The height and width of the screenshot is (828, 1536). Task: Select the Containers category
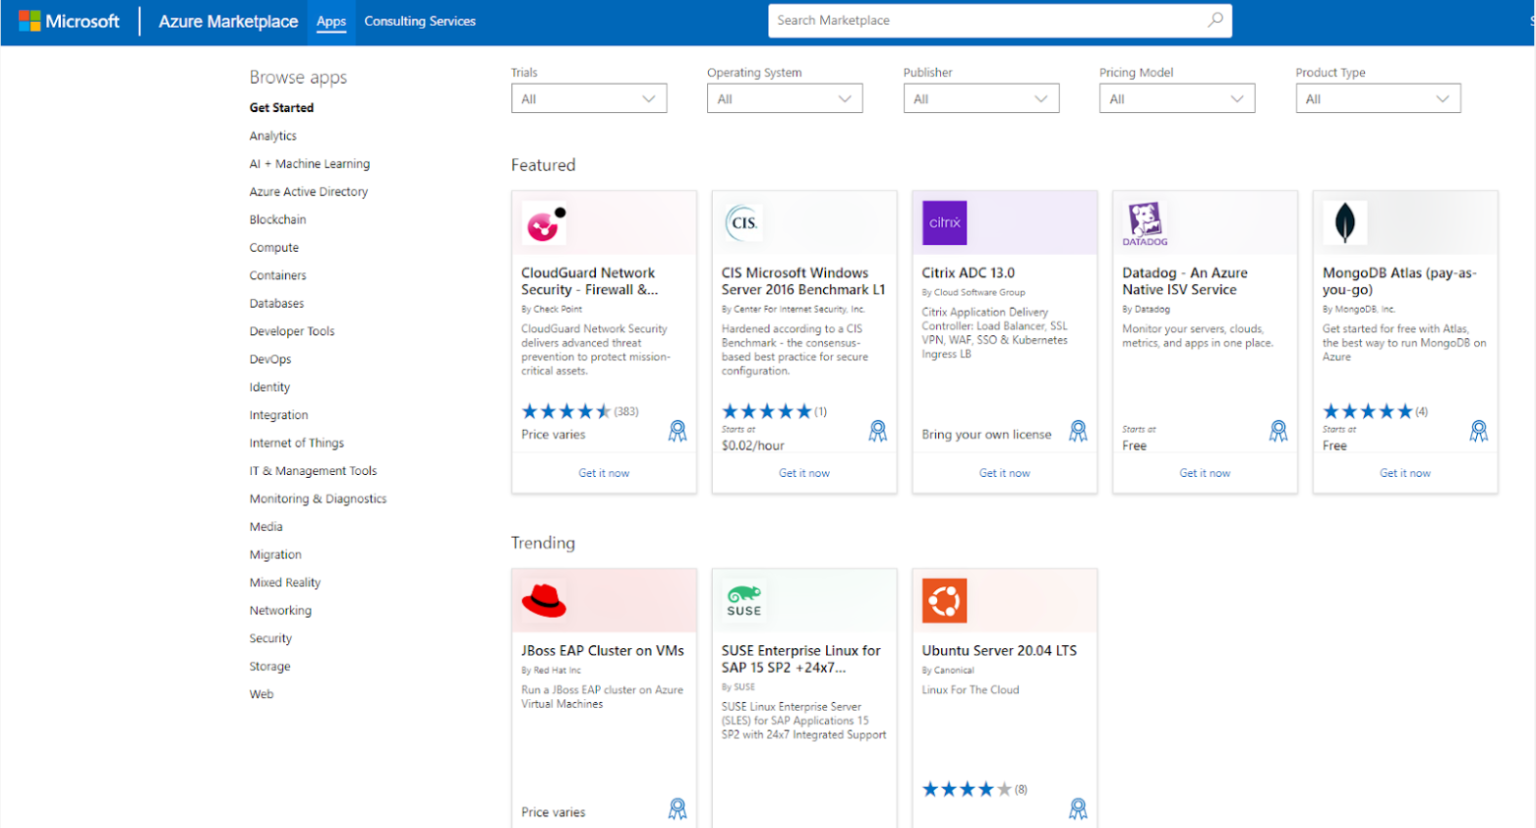click(x=278, y=276)
